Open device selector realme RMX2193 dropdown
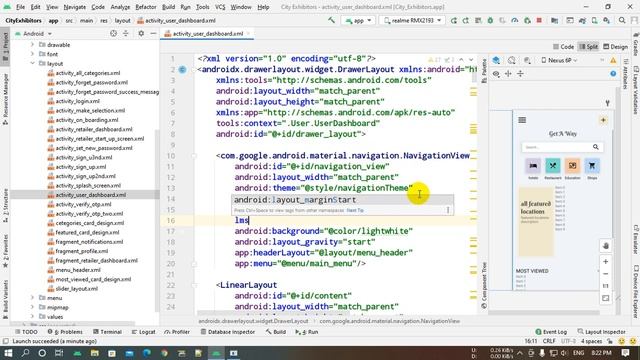 [413, 20]
